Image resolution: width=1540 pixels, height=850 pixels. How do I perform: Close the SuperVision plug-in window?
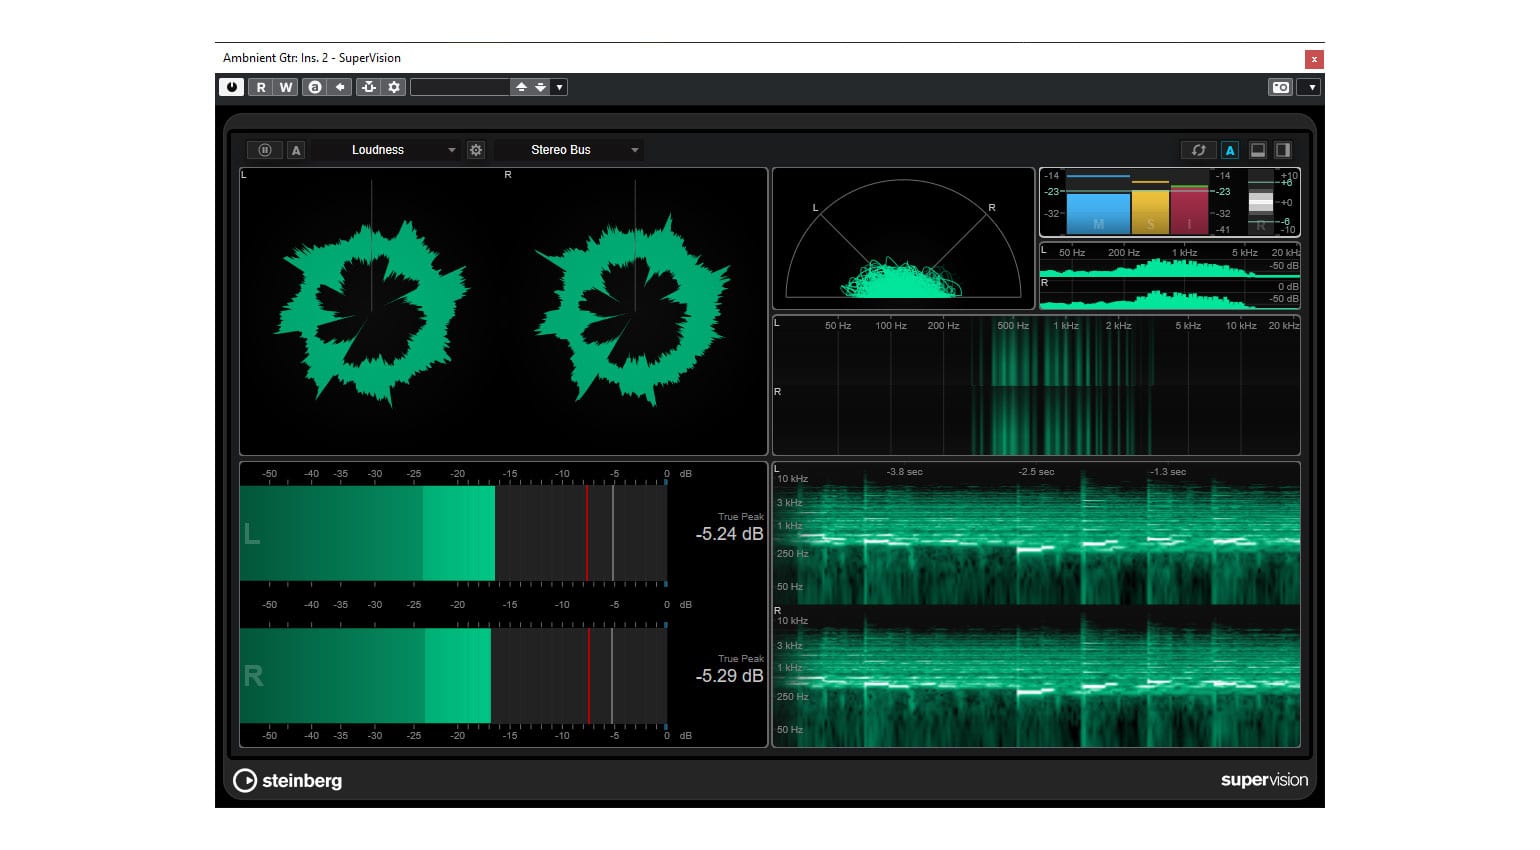(1314, 59)
